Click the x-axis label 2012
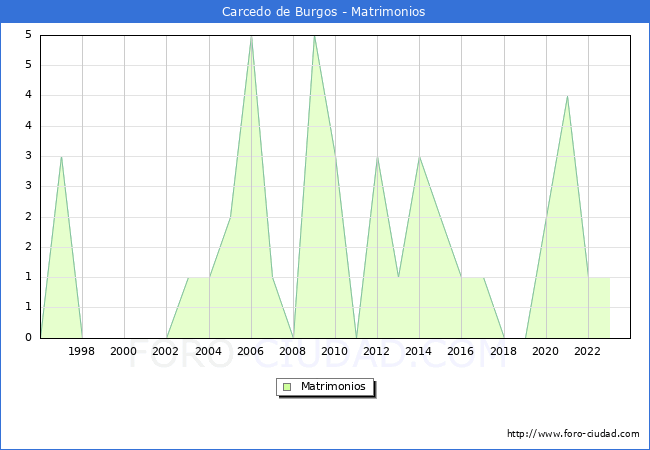The image size is (650, 450). point(376,351)
